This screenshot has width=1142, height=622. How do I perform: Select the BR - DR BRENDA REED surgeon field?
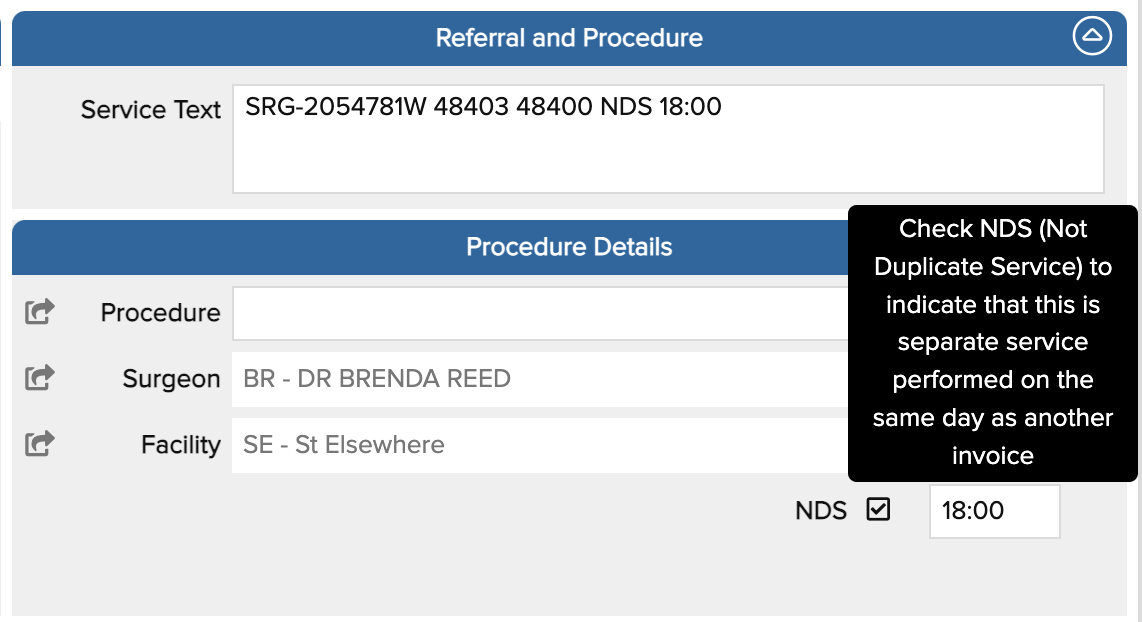coord(540,379)
